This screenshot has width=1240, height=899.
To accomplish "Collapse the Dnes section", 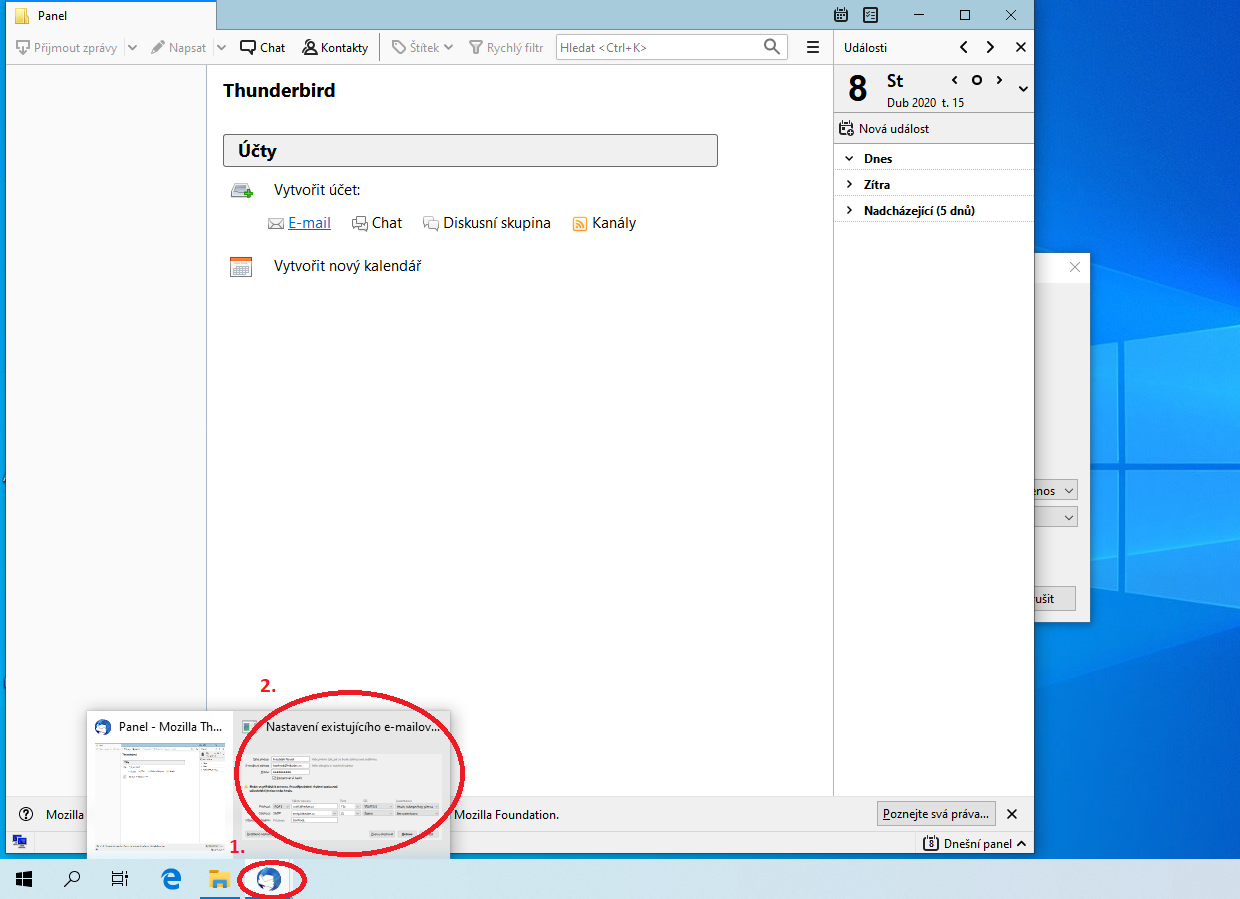I will 849,158.
